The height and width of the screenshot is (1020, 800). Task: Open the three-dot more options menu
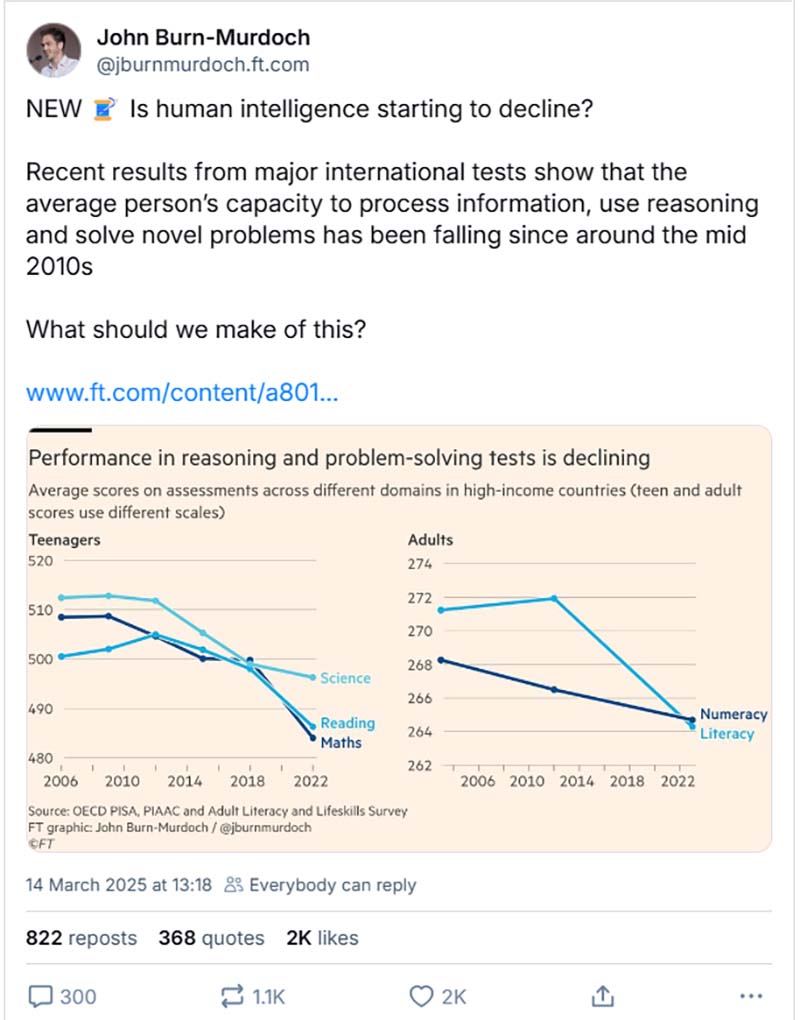750,996
